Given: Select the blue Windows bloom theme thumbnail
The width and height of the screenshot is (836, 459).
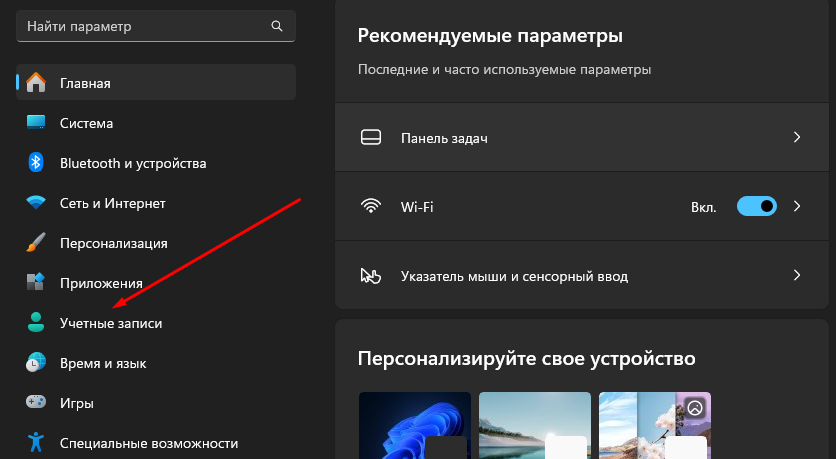Looking at the screenshot, I should tap(415, 425).
